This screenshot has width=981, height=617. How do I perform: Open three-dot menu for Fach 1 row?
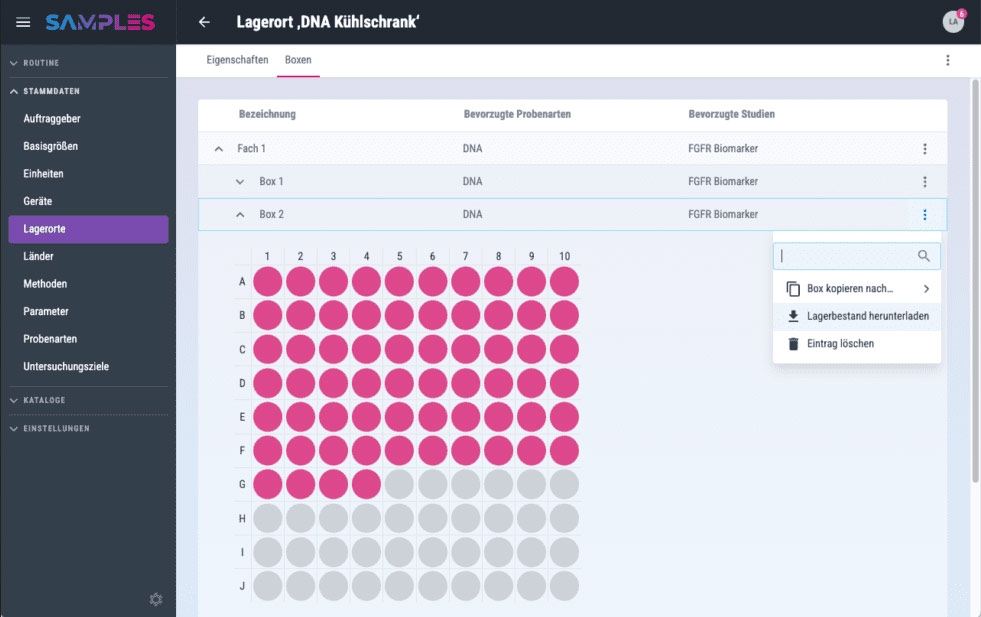click(x=925, y=149)
